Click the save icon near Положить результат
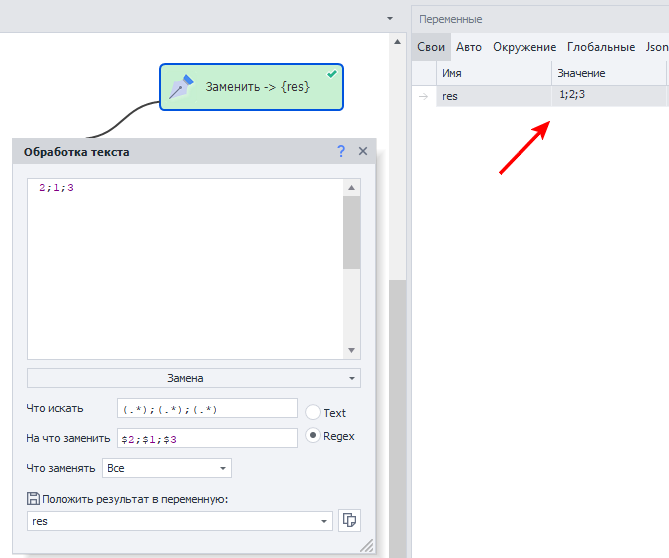The image size is (669, 558). pos(33,499)
